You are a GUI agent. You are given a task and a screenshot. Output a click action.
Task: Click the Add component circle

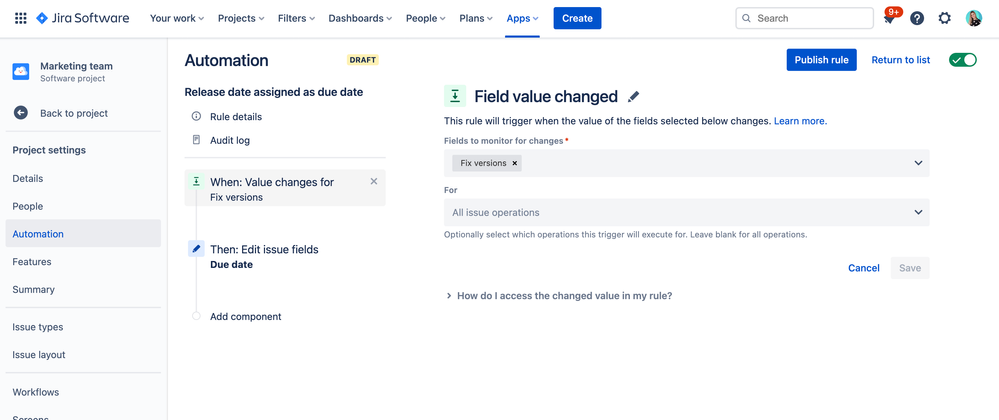click(x=196, y=316)
